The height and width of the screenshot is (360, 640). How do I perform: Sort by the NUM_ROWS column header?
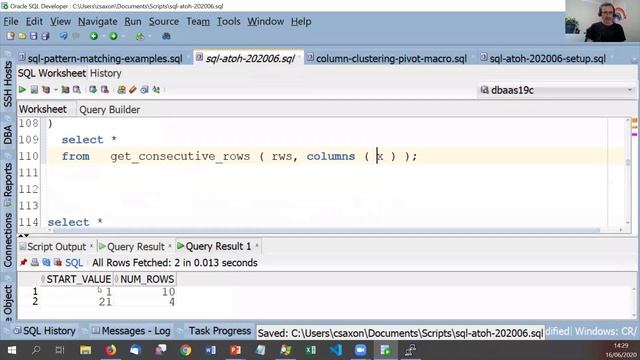[144, 279]
